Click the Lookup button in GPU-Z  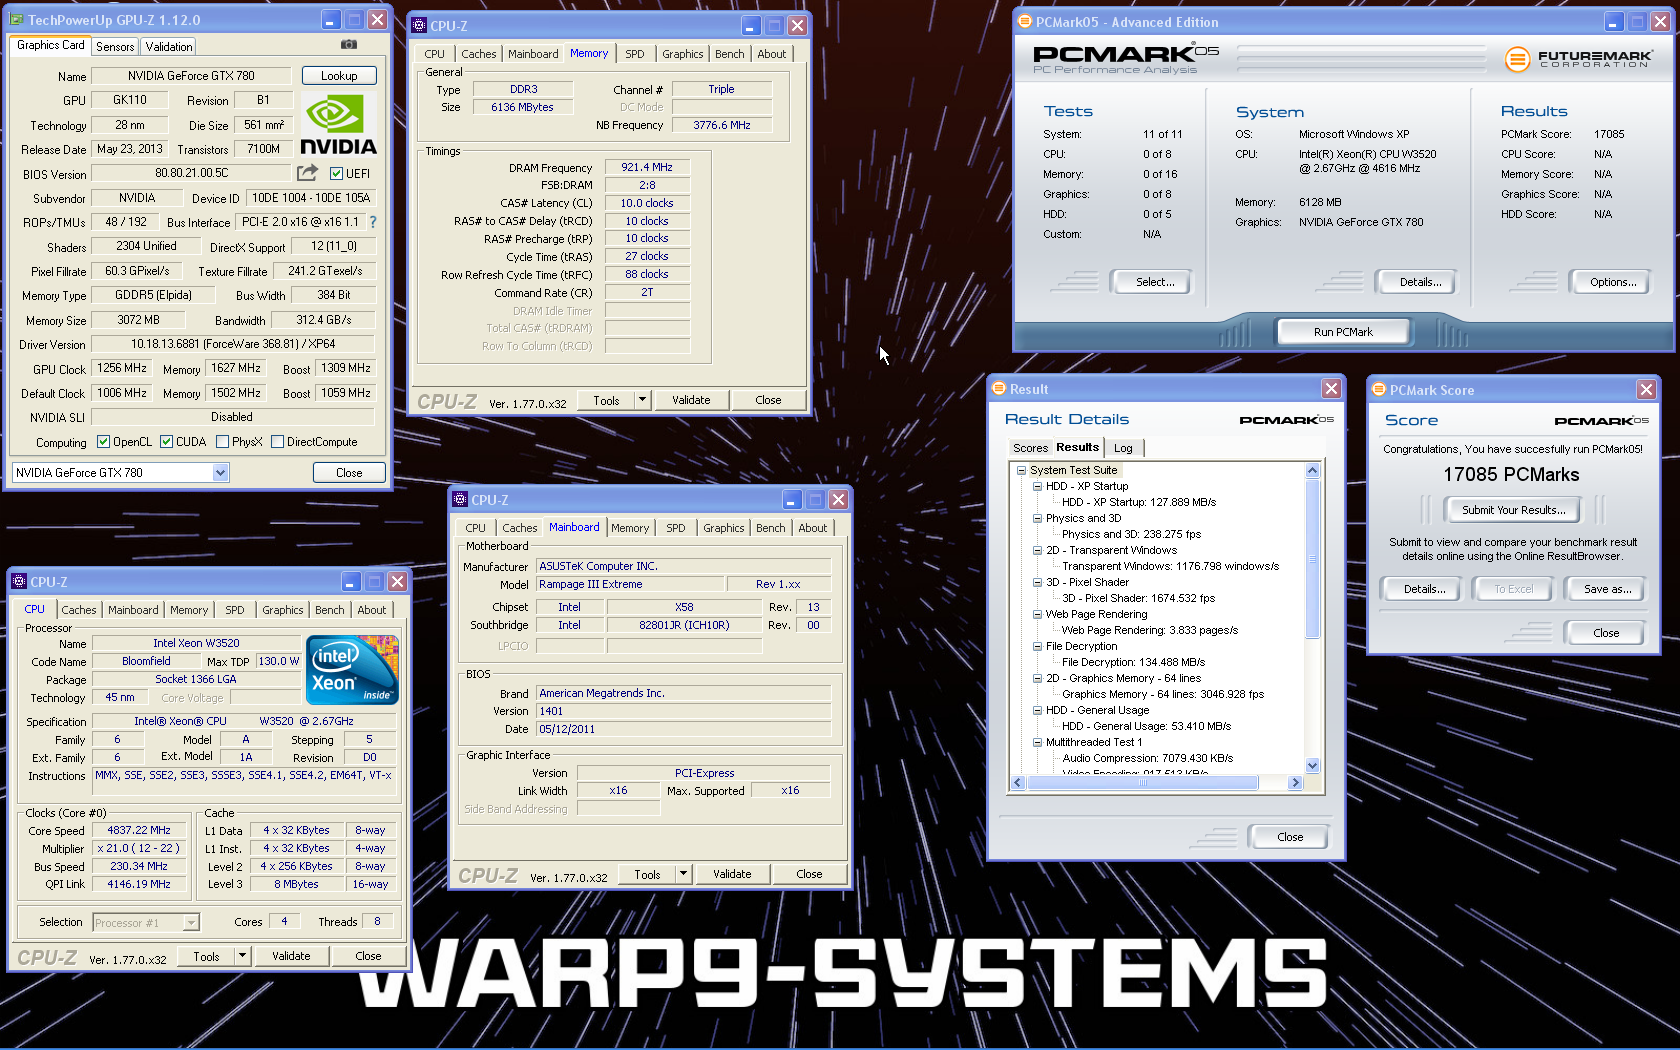(339, 76)
